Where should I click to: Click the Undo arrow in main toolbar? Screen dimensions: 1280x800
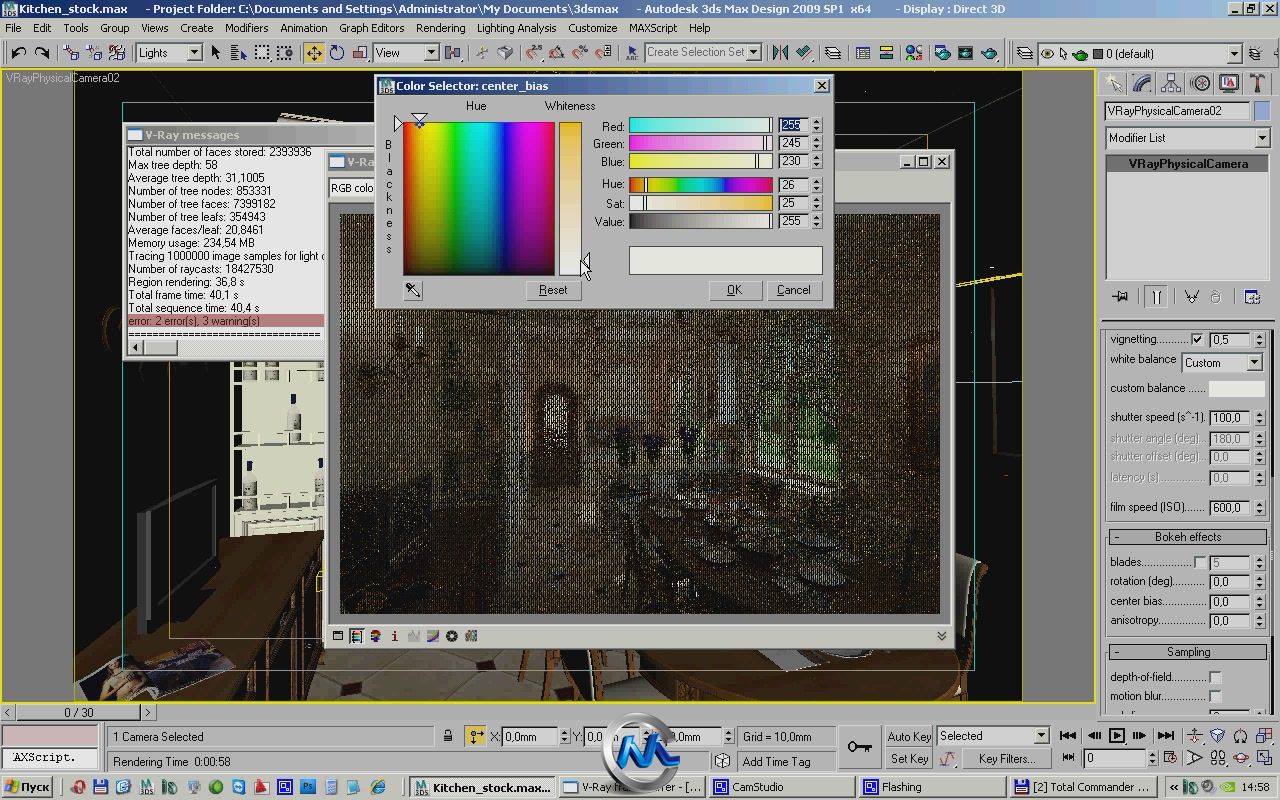point(18,53)
